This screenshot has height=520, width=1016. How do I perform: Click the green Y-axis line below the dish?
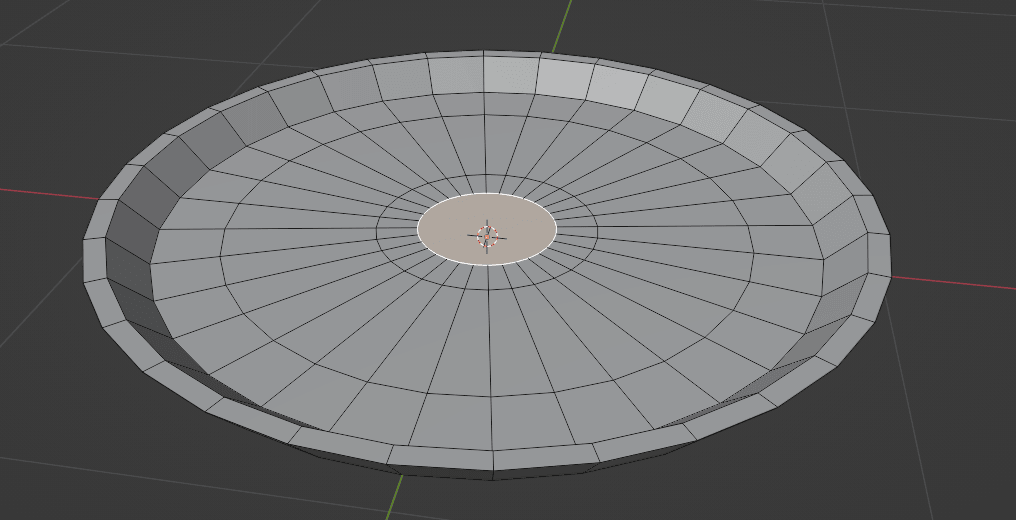coord(395,498)
